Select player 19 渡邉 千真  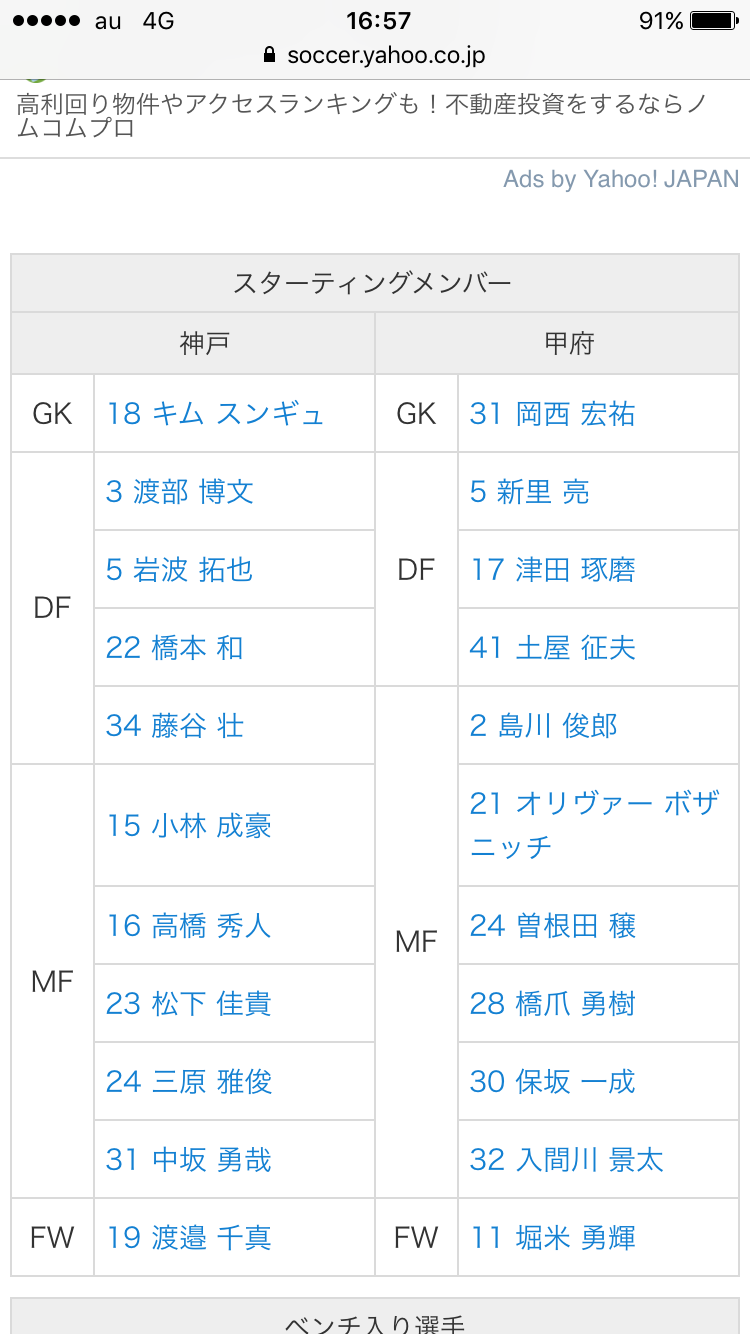point(189,1237)
